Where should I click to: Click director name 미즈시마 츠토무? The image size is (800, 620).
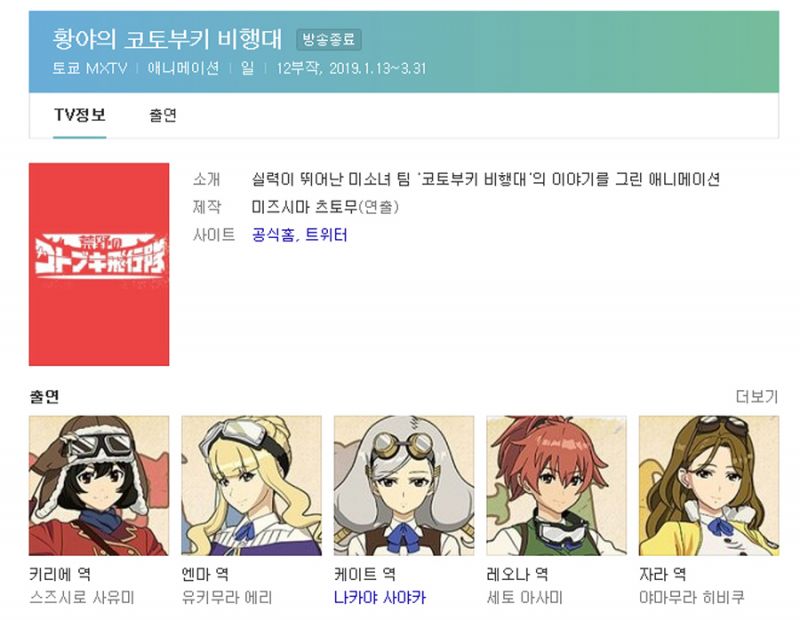(305, 207)
